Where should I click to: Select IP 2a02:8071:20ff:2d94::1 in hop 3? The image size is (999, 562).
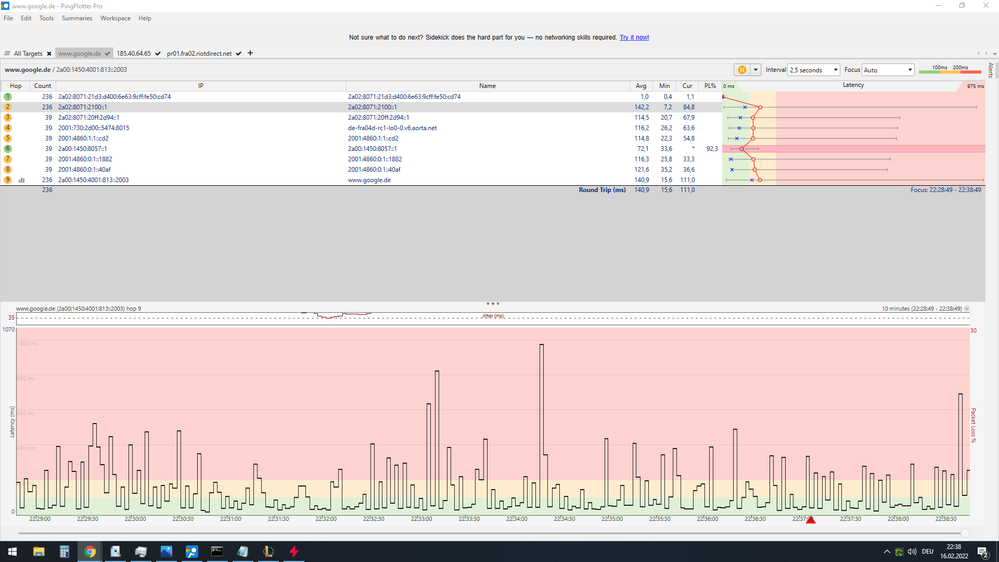click(x=89, y=118)
